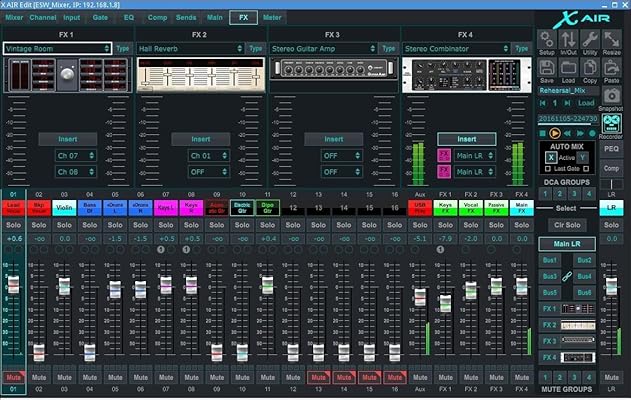
Task: Click the Paste icon
Action: (612, 66)
